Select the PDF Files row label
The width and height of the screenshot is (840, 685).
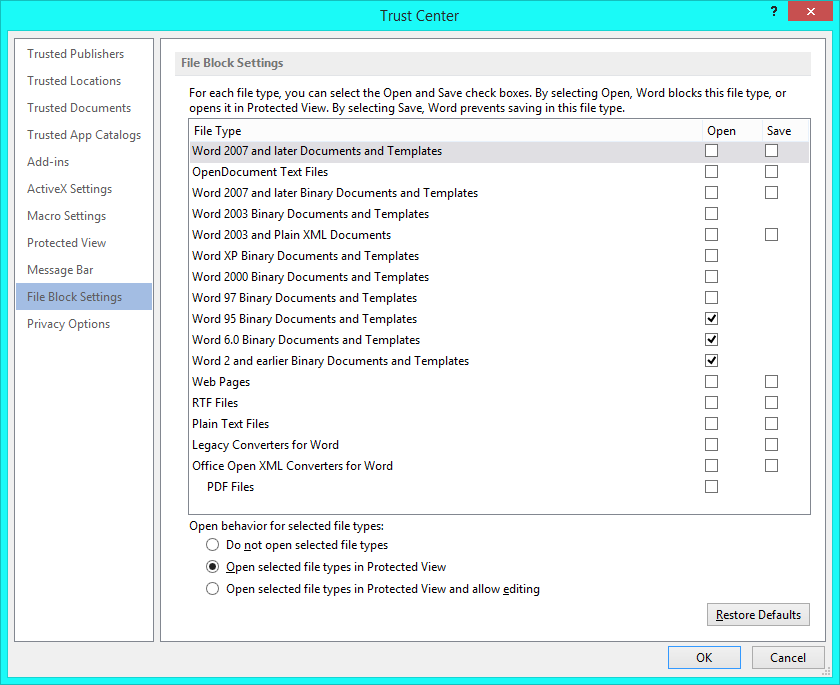pos(230,487)
